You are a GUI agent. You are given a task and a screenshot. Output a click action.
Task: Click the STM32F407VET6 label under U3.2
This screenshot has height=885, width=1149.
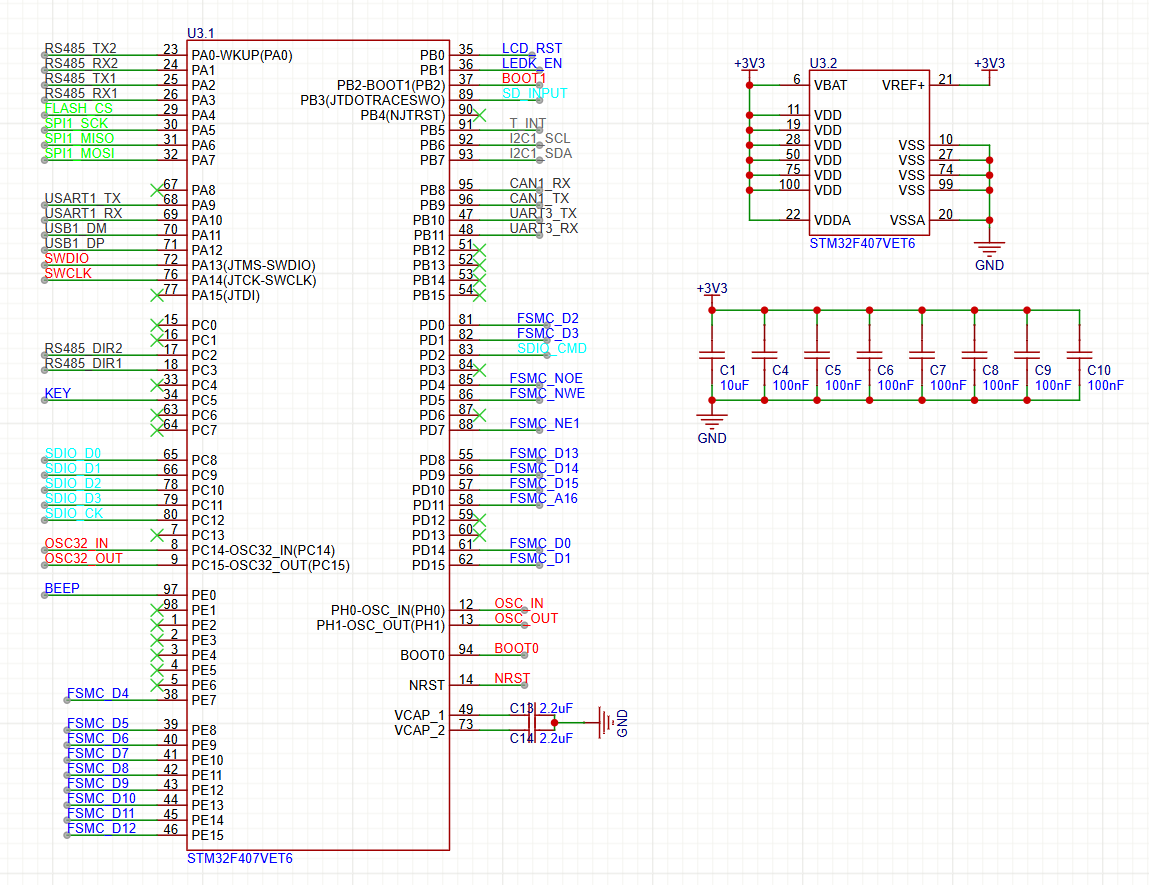point(862,244)
